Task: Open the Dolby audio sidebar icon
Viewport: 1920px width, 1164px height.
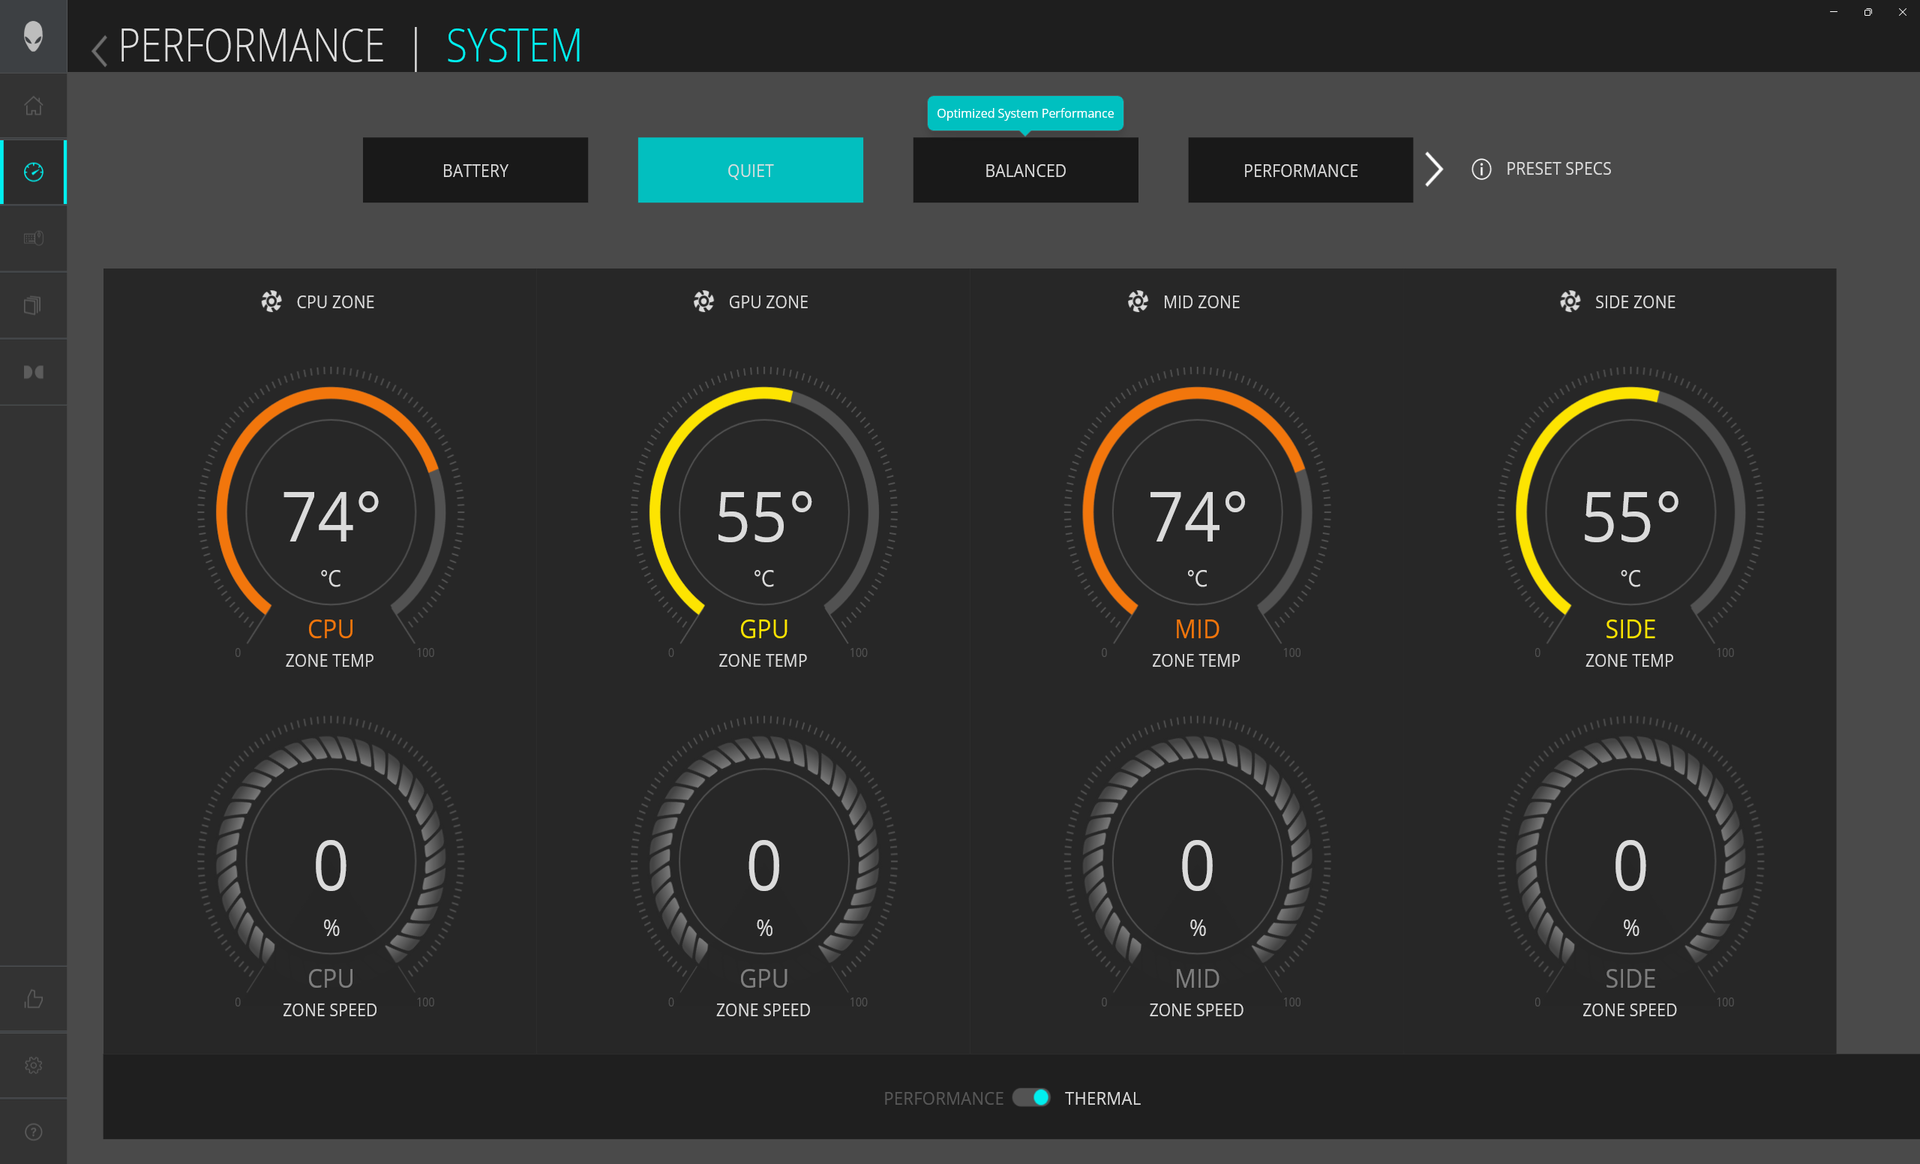Action: click(x=33, y=372)
